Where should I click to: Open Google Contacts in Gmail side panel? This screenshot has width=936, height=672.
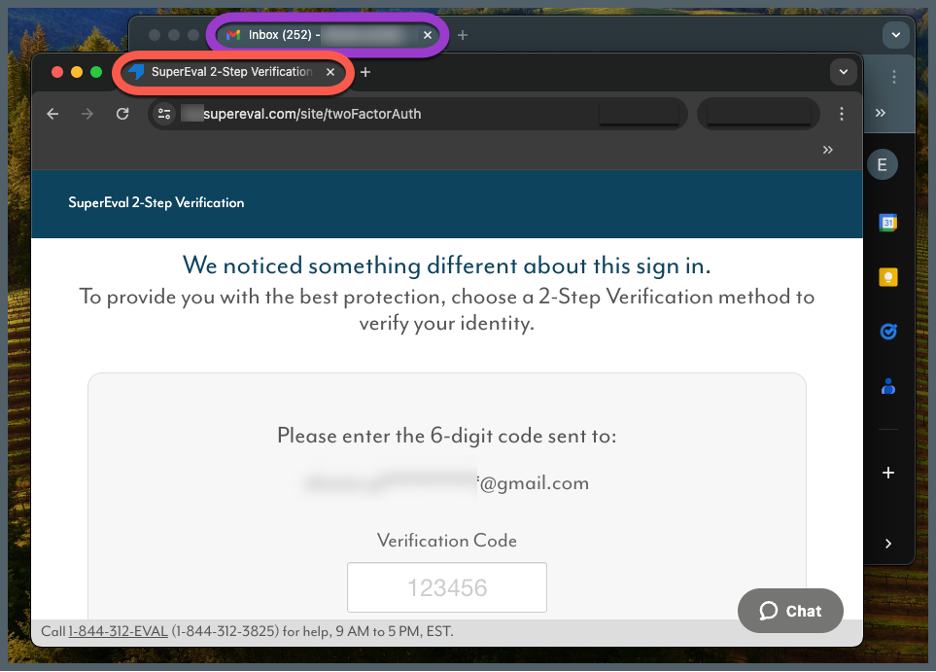(x=888, y=387)
